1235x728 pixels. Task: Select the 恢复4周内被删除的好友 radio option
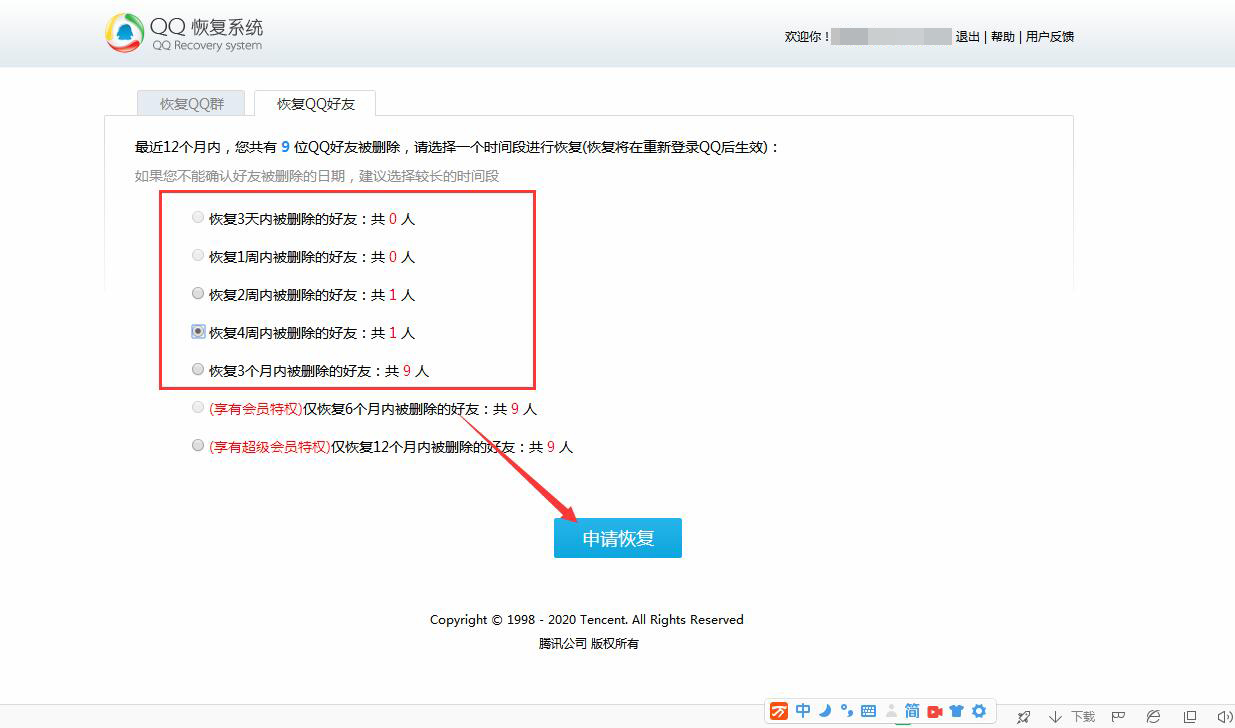point(198,331)
